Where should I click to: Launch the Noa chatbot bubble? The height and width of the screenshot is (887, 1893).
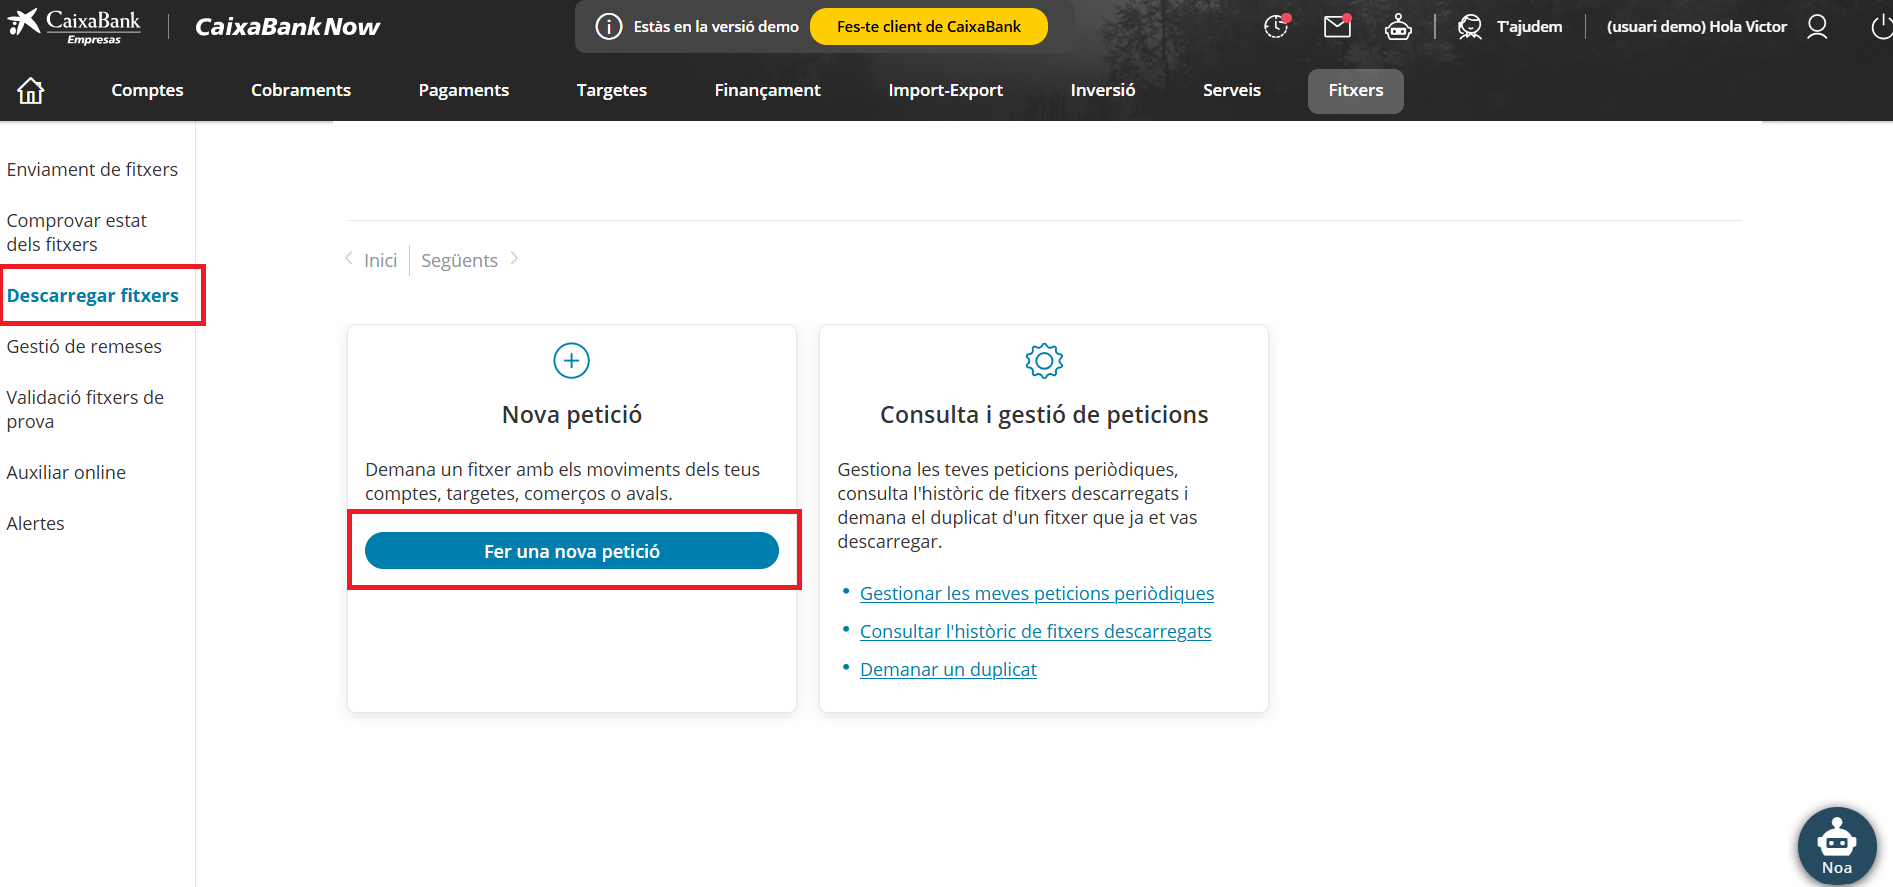tap(1836, 846)
